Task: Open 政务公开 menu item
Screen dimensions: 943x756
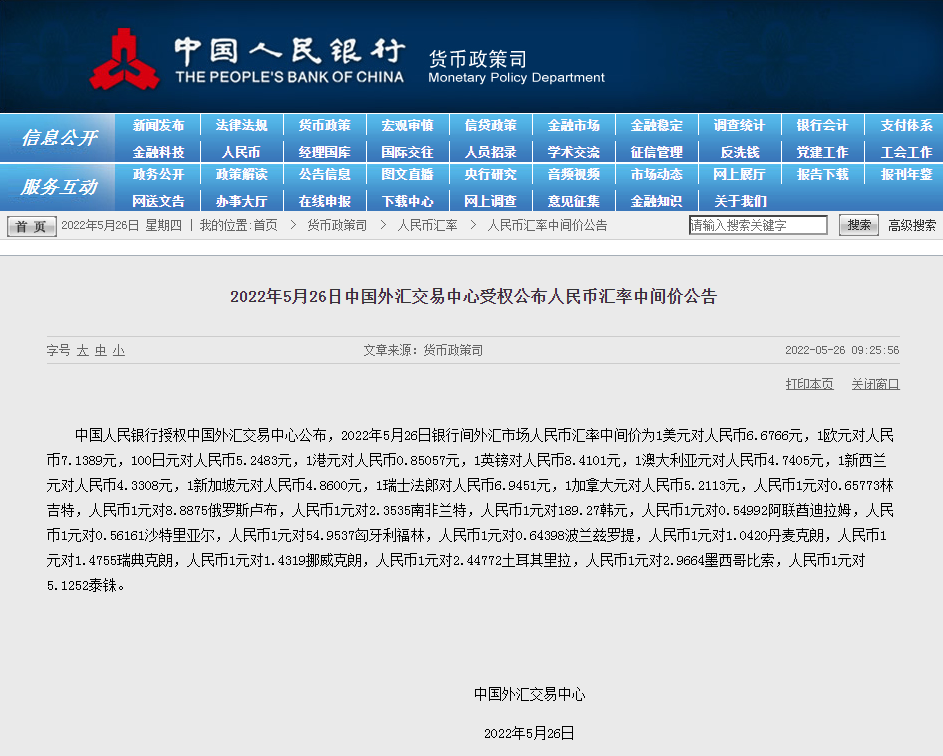Action: click(x=158, y=174)
